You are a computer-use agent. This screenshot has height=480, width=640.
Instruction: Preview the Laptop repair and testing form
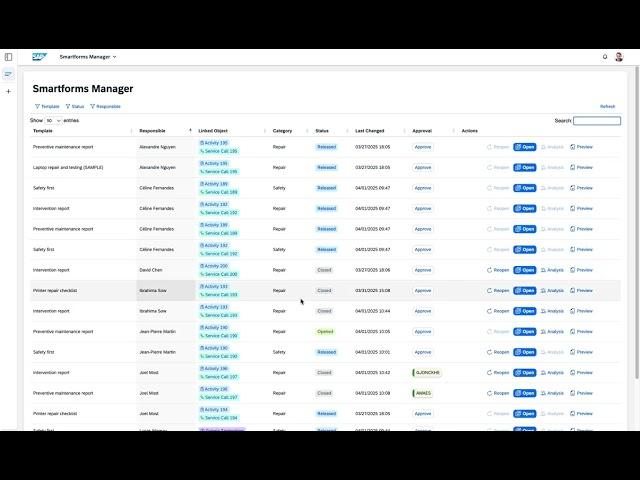click(x=581, y=167)
